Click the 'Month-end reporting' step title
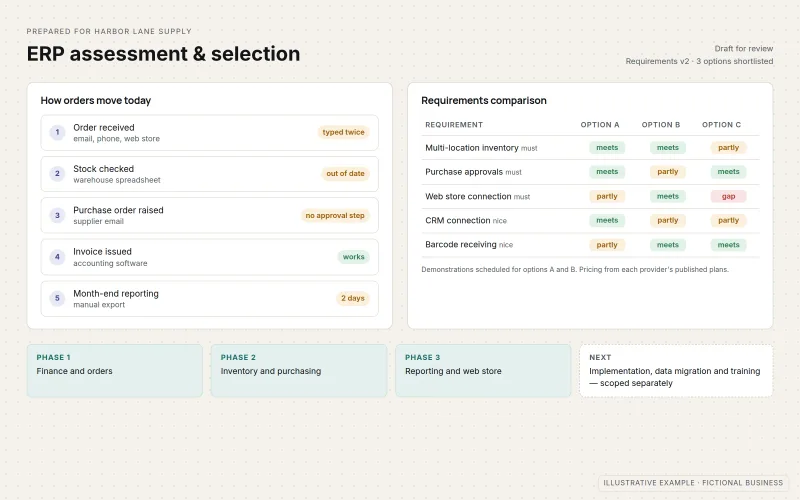This screenshot has height=500, width=800. [116, 293]
